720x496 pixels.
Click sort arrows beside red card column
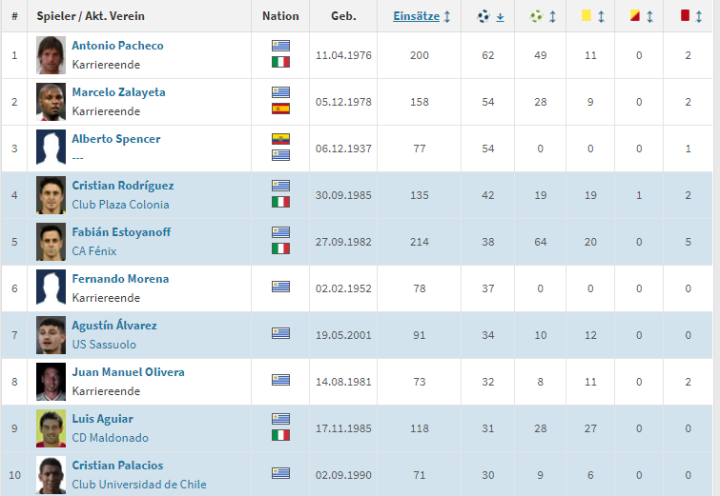(x=699, y=17)
